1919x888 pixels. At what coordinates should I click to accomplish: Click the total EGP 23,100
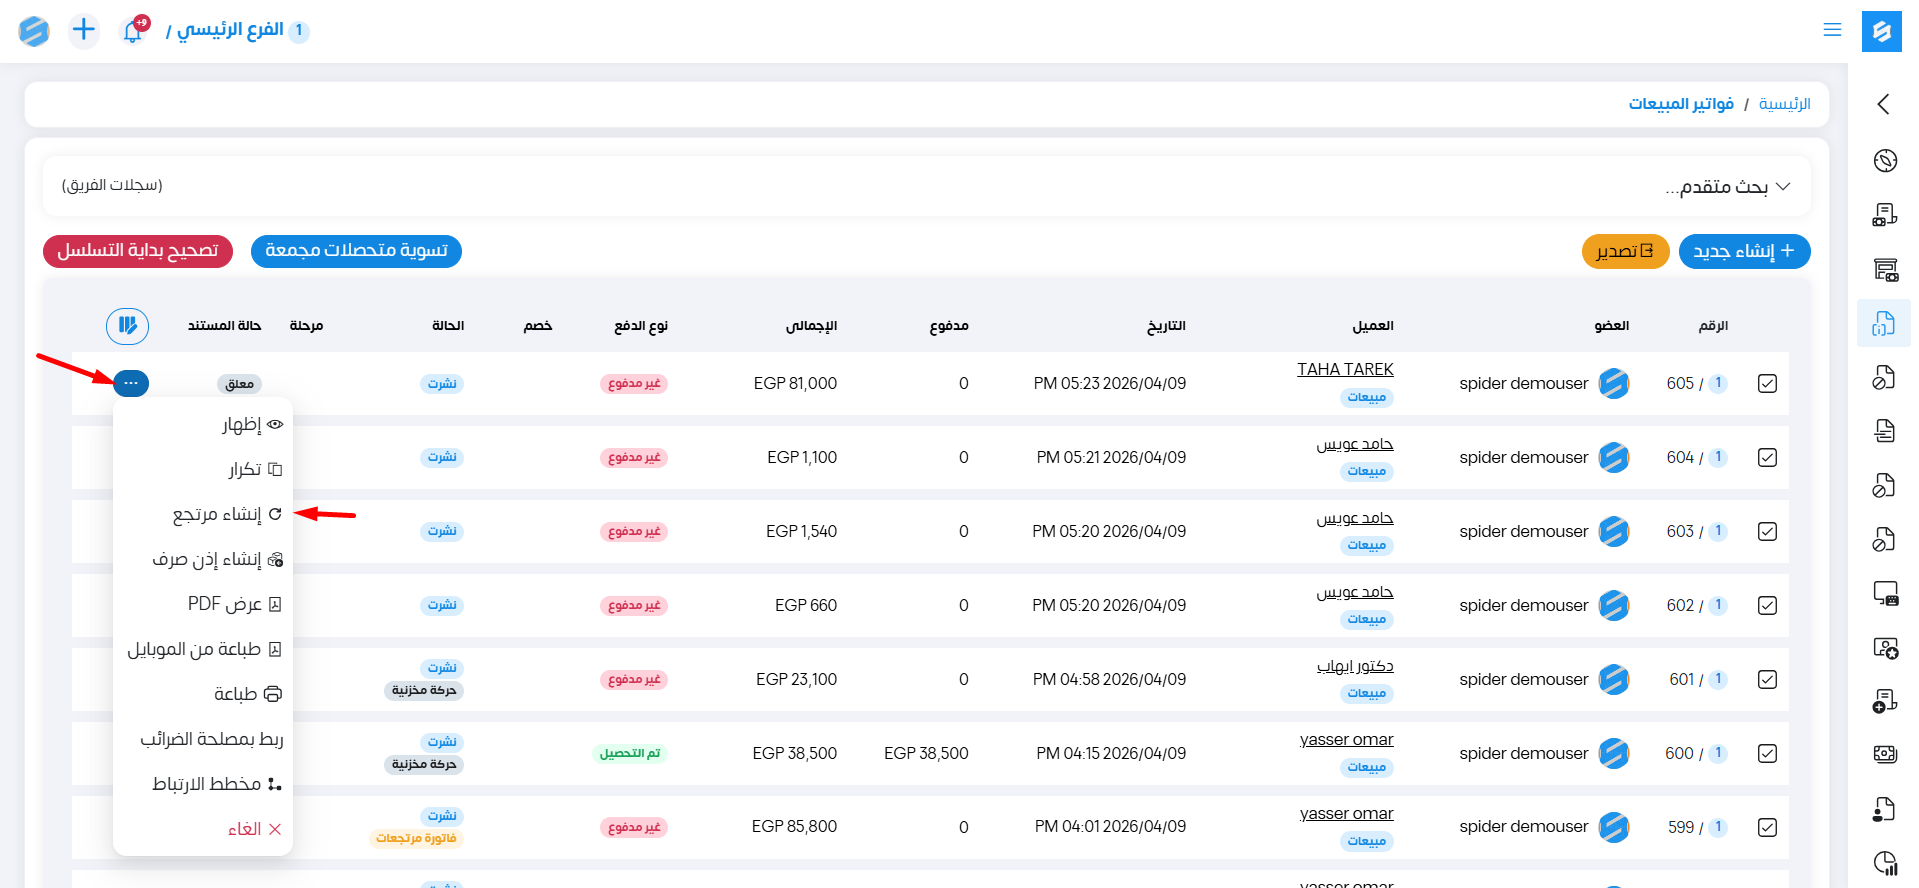(x=796, y=679)
